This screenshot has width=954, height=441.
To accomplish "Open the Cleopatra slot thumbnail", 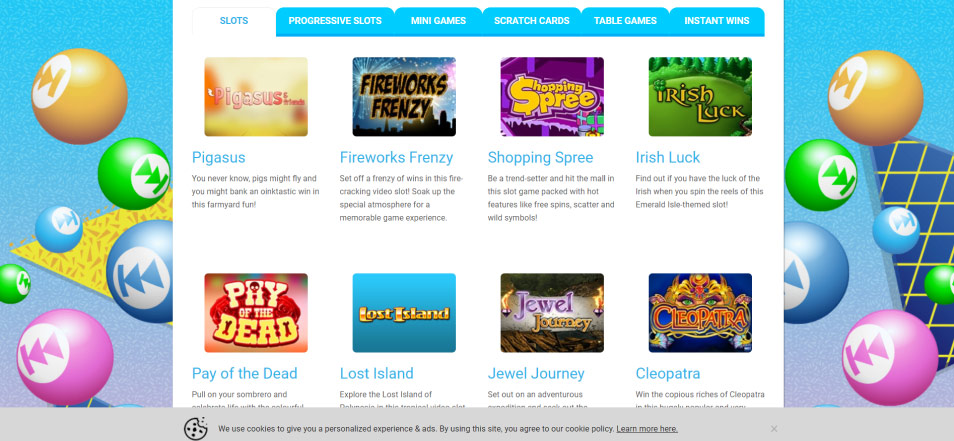I will click(x=700, y=313).
